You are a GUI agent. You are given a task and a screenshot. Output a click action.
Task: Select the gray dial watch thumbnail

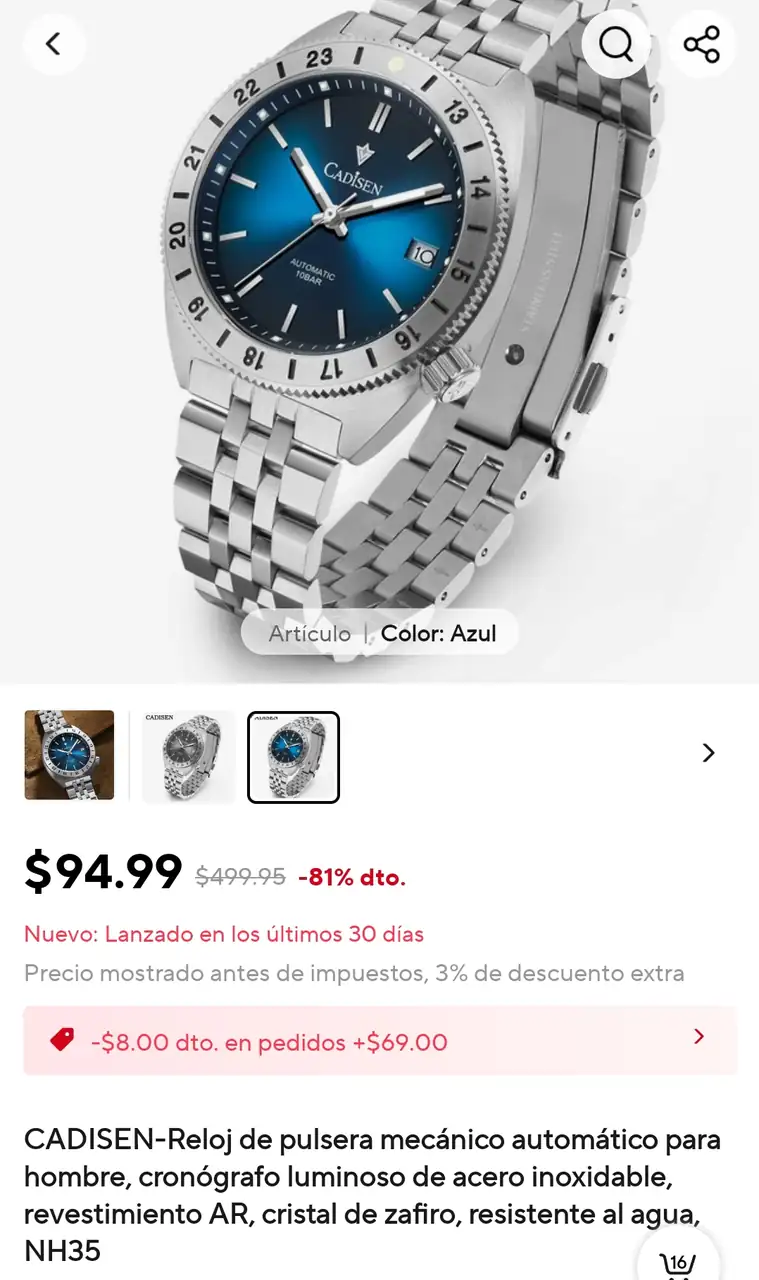(189, 755)
